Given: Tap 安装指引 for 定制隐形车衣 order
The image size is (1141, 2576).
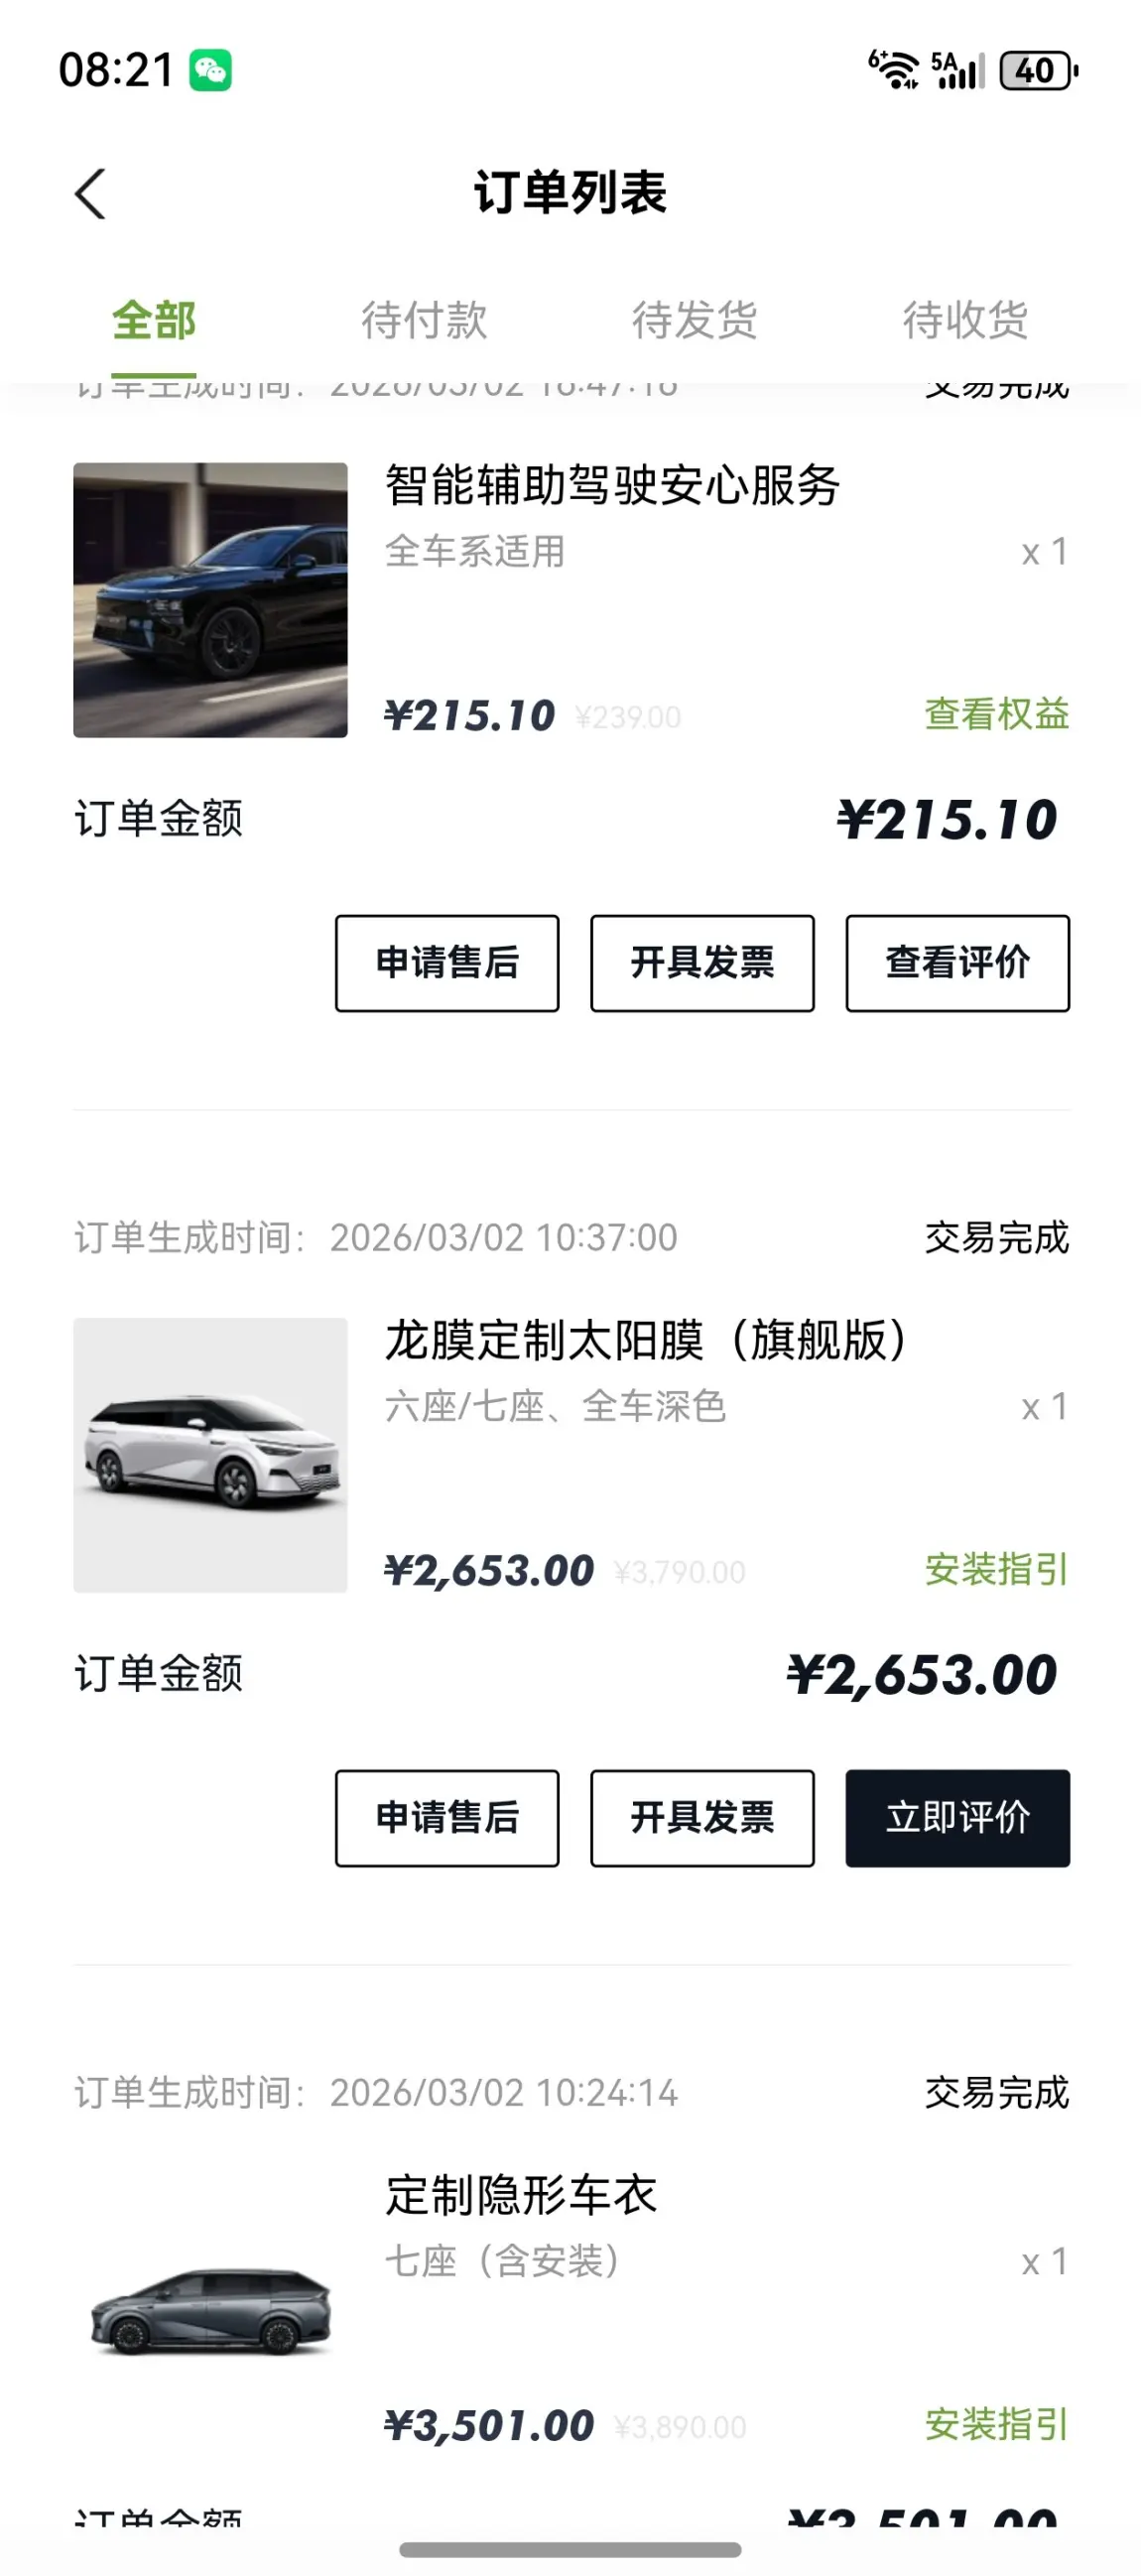Looking at the screenshot, I should tap(996, 2424).
